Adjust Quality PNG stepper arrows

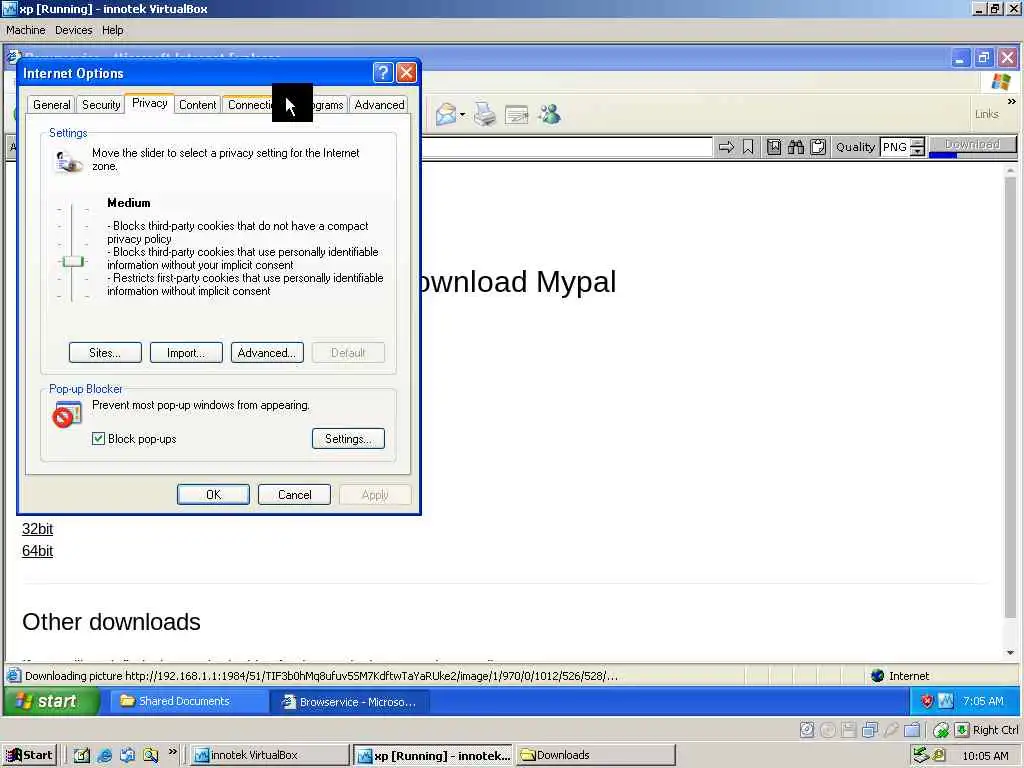click(918, 147)
